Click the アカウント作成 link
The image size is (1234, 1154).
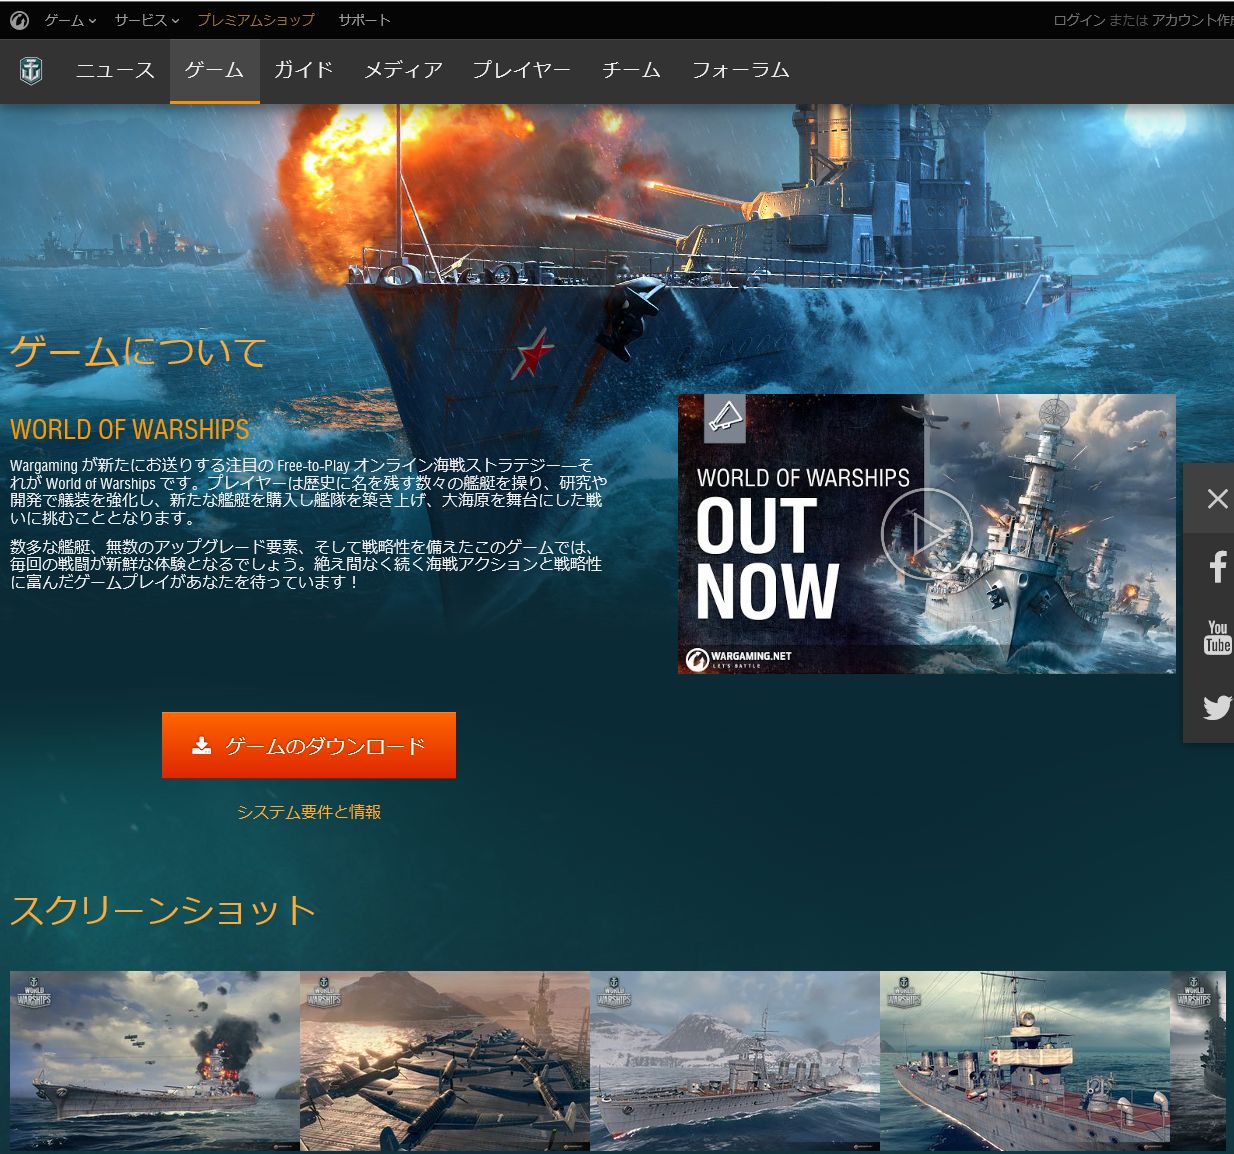pyautogui.click(x=1193, y=20)
